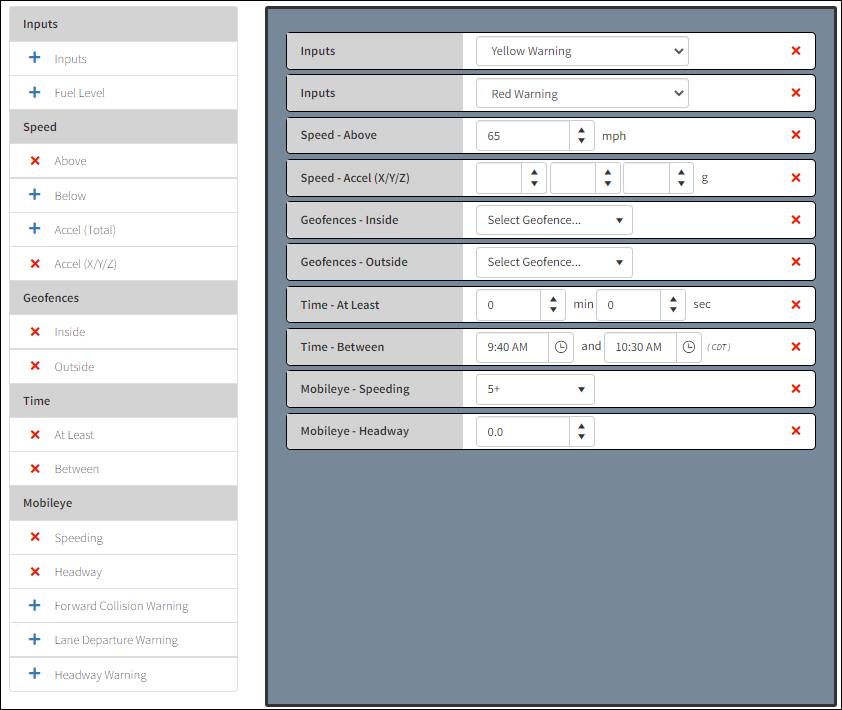
Task: Click the Time section header on the left
Action: [124, 401]
